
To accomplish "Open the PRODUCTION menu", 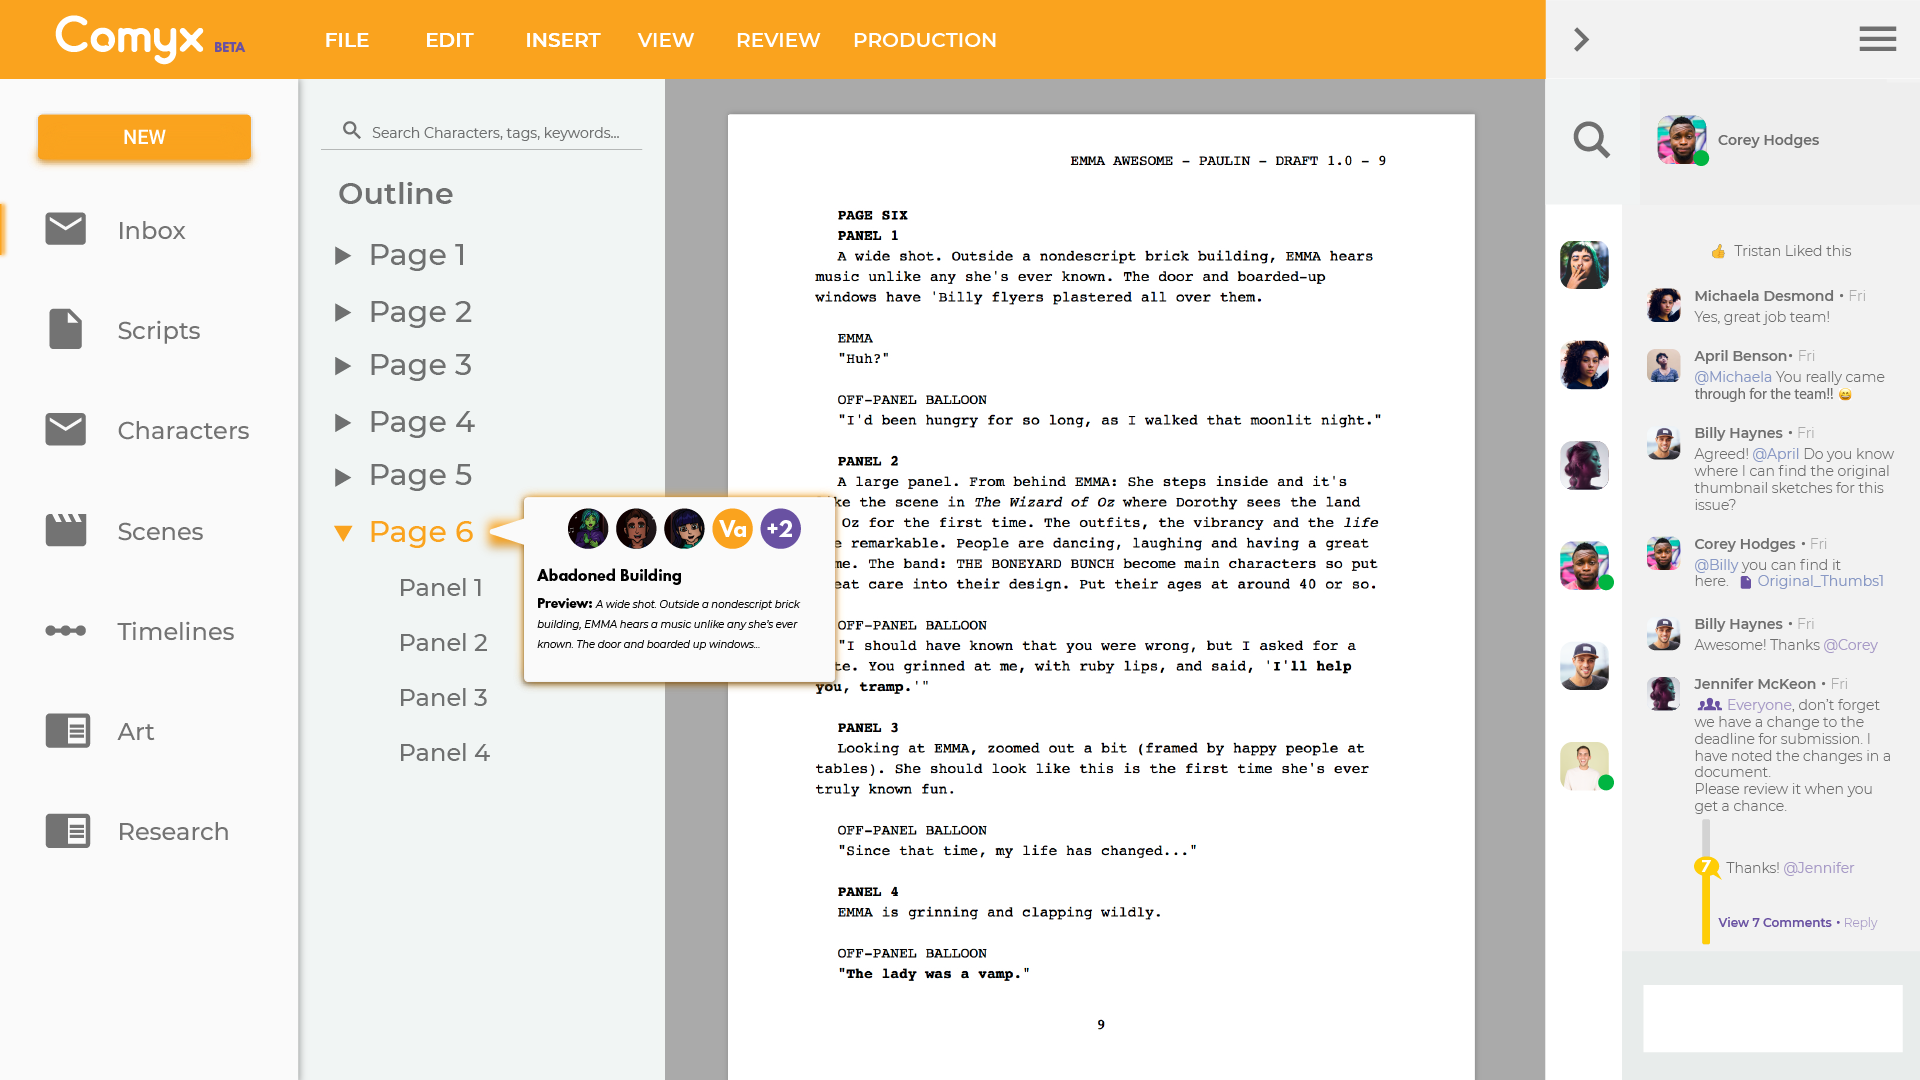I will coord(924,40).
